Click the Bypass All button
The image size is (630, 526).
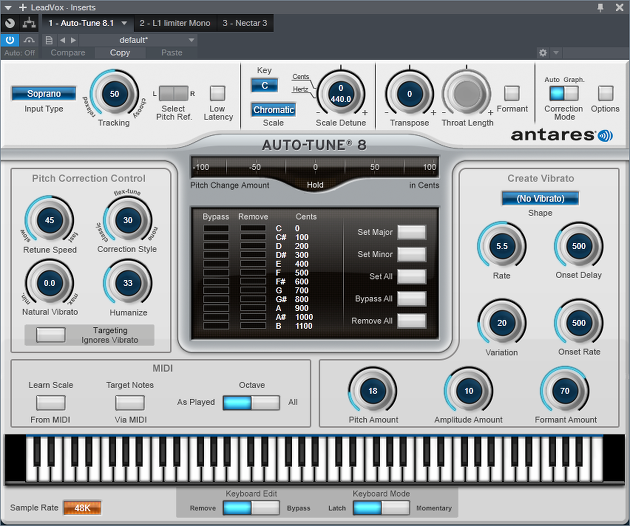(x=412, y=299)
